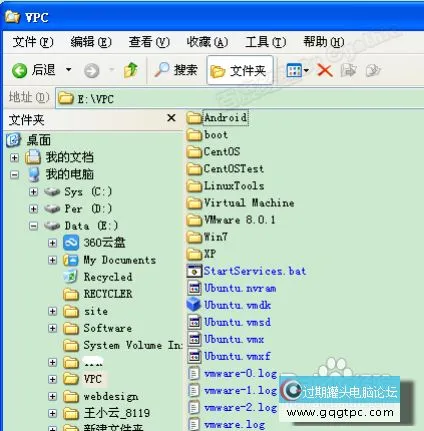This screenshot has width=424, height=431.
Task: Click the 我的文档 documents icon
Action: 33,157
